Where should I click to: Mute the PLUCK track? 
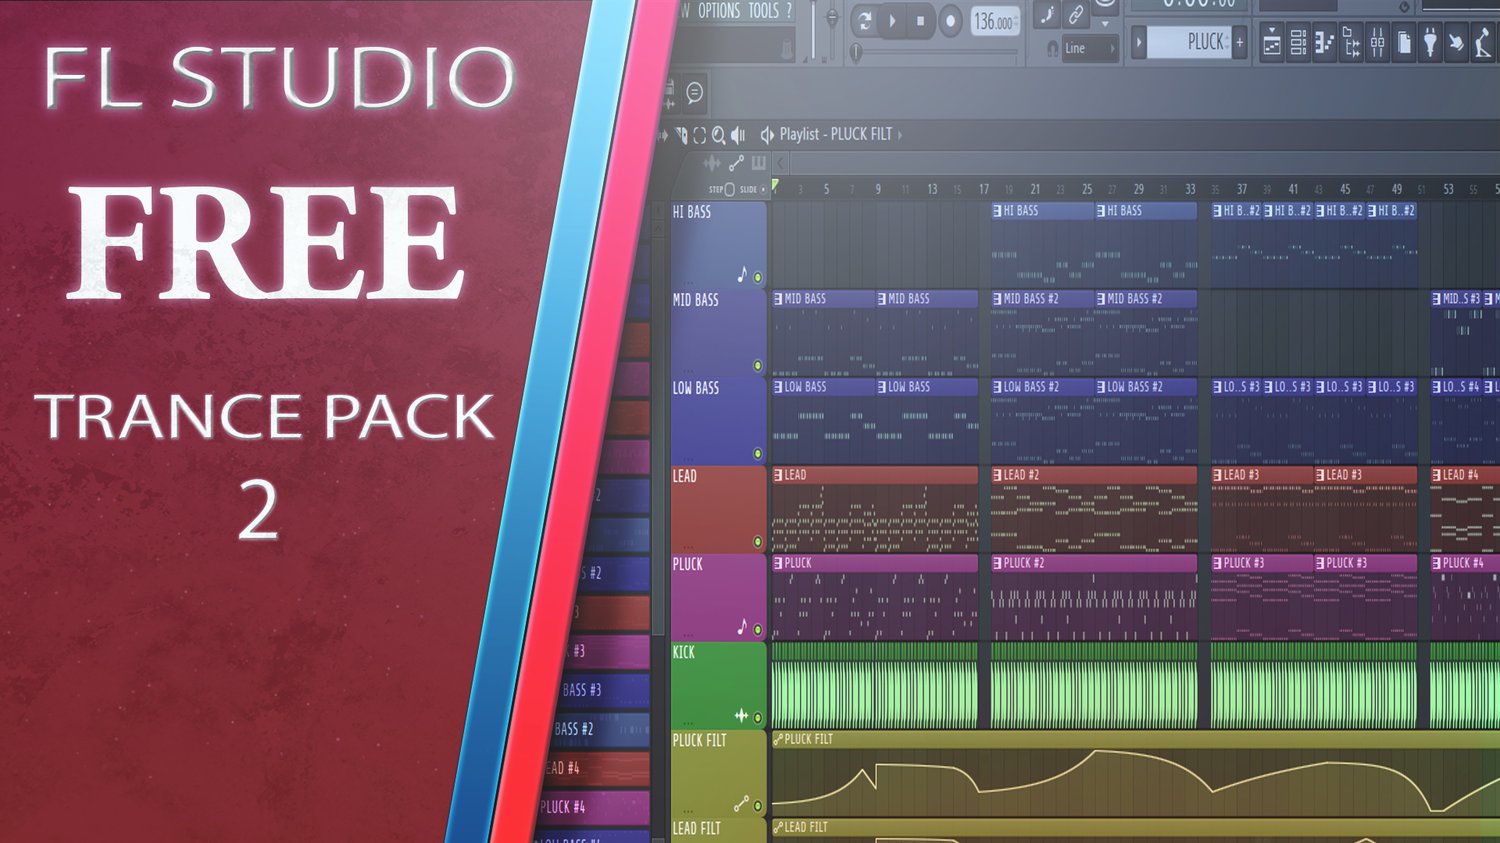click(x=758, y=630)
